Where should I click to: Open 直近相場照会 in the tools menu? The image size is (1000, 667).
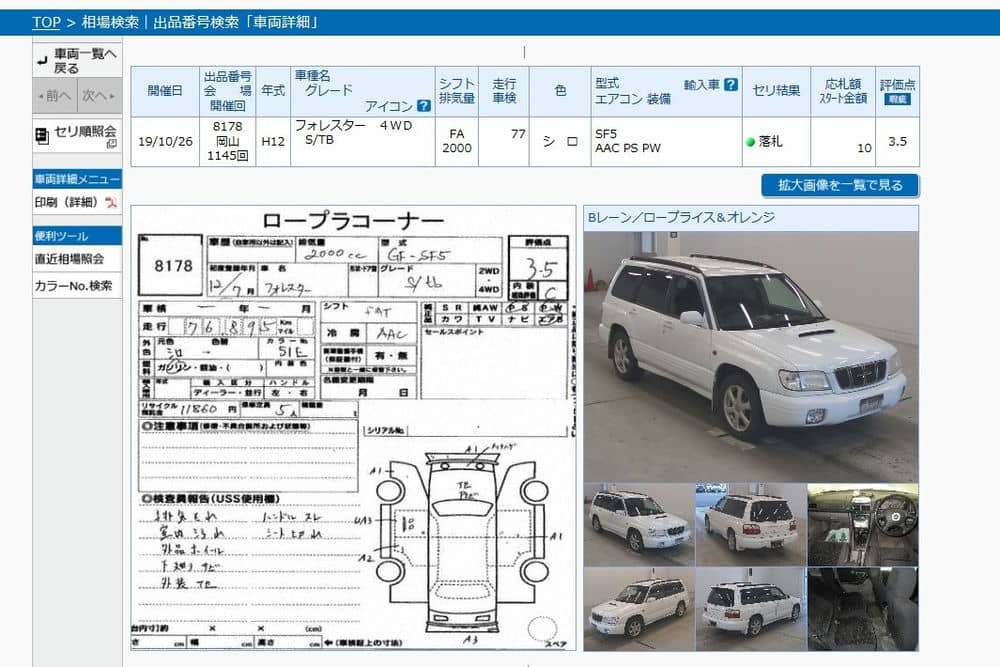point(70,259)
